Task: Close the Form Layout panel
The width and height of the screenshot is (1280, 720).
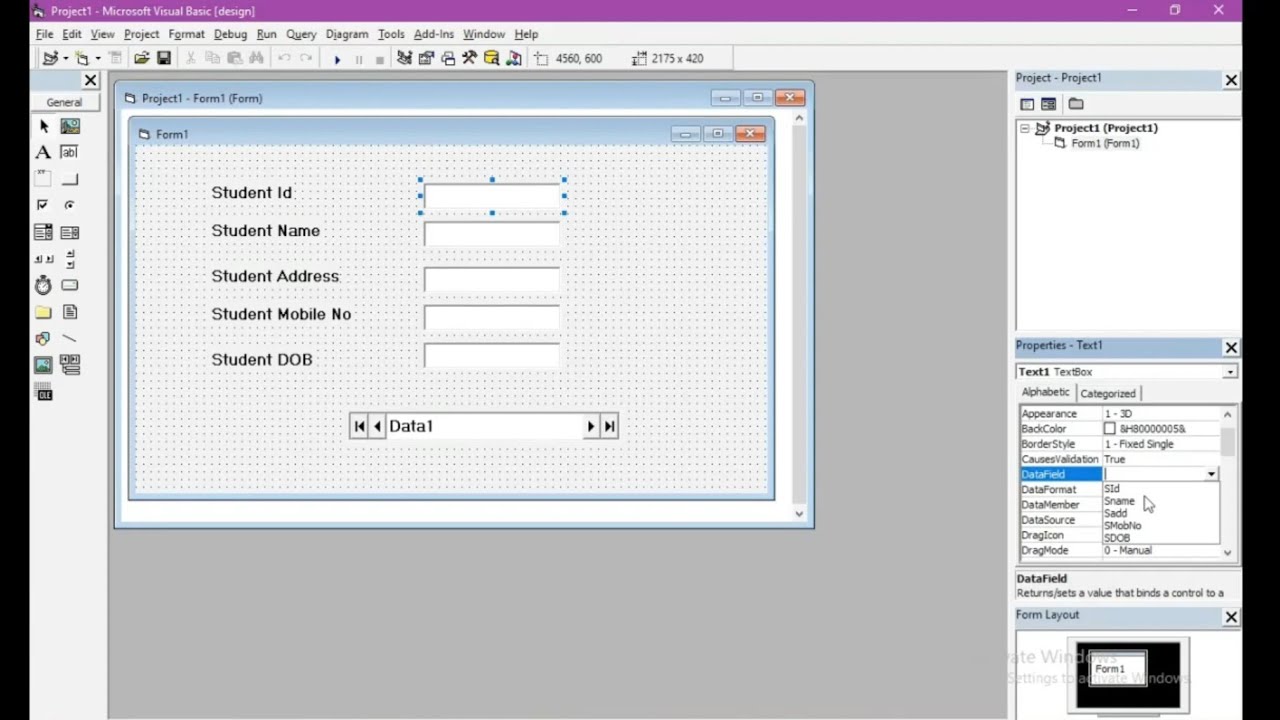Action: (x=1231, y=618)
